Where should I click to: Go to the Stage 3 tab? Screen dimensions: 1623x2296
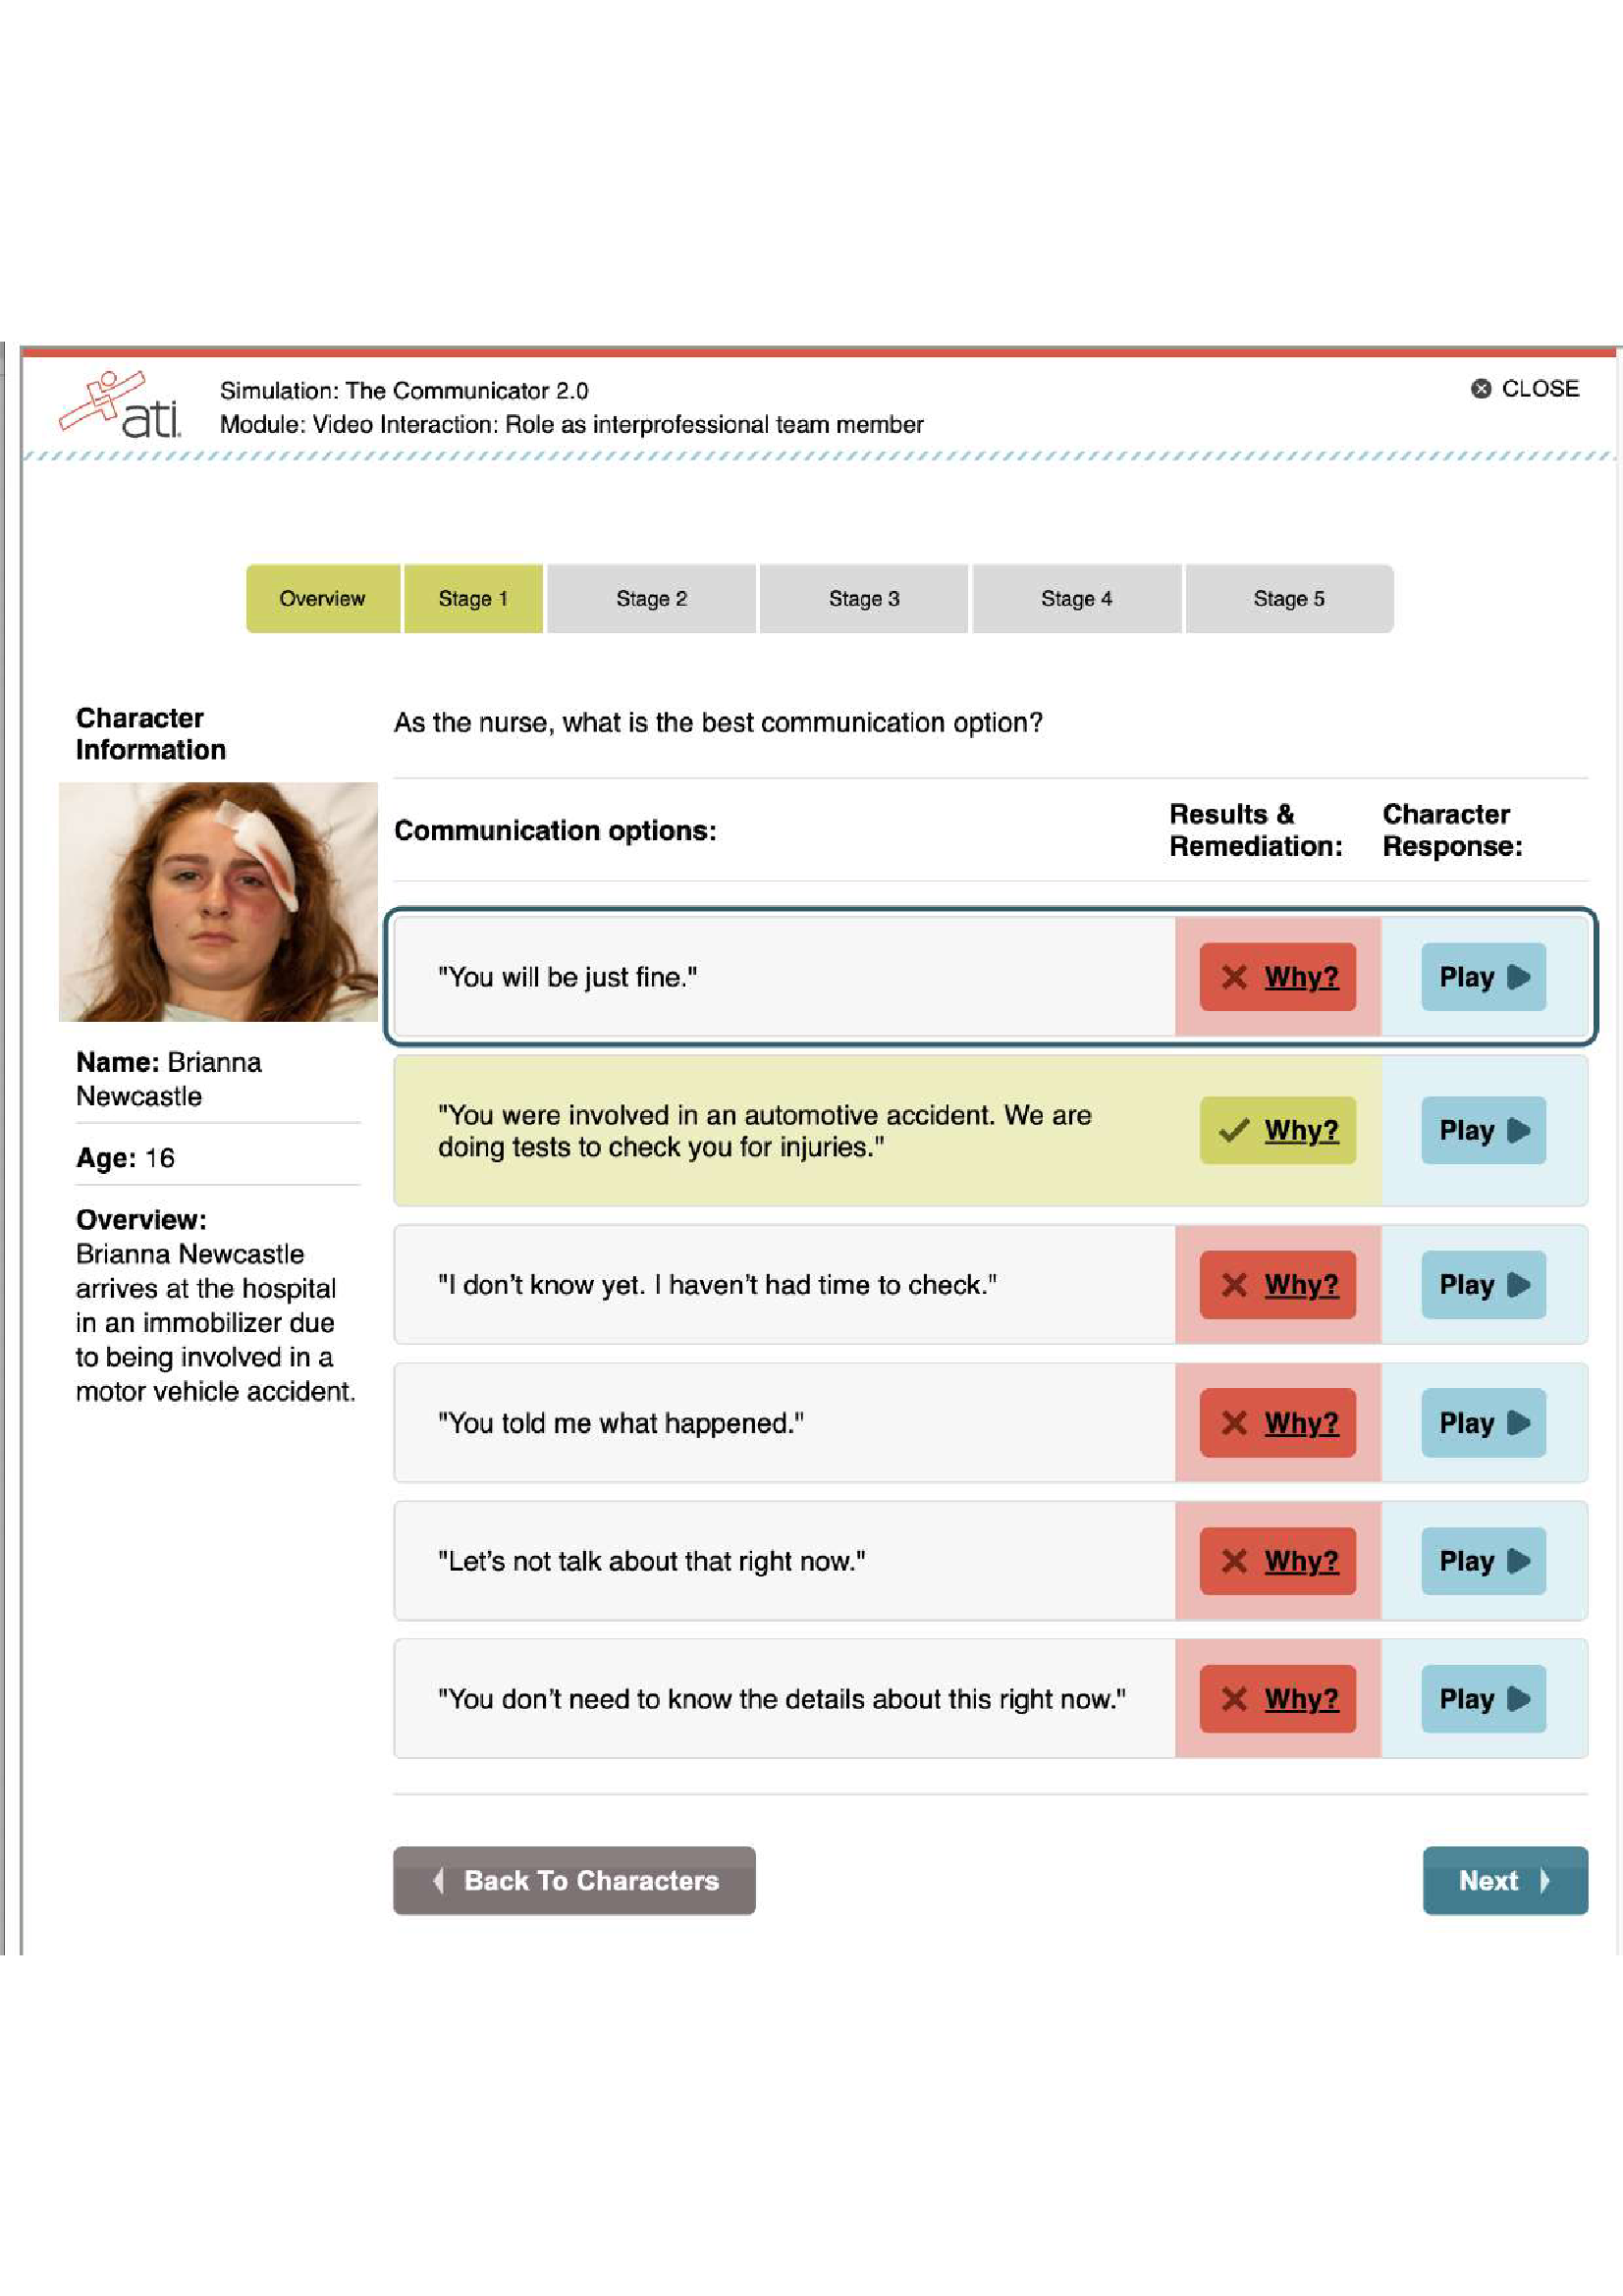click(864, 599)
